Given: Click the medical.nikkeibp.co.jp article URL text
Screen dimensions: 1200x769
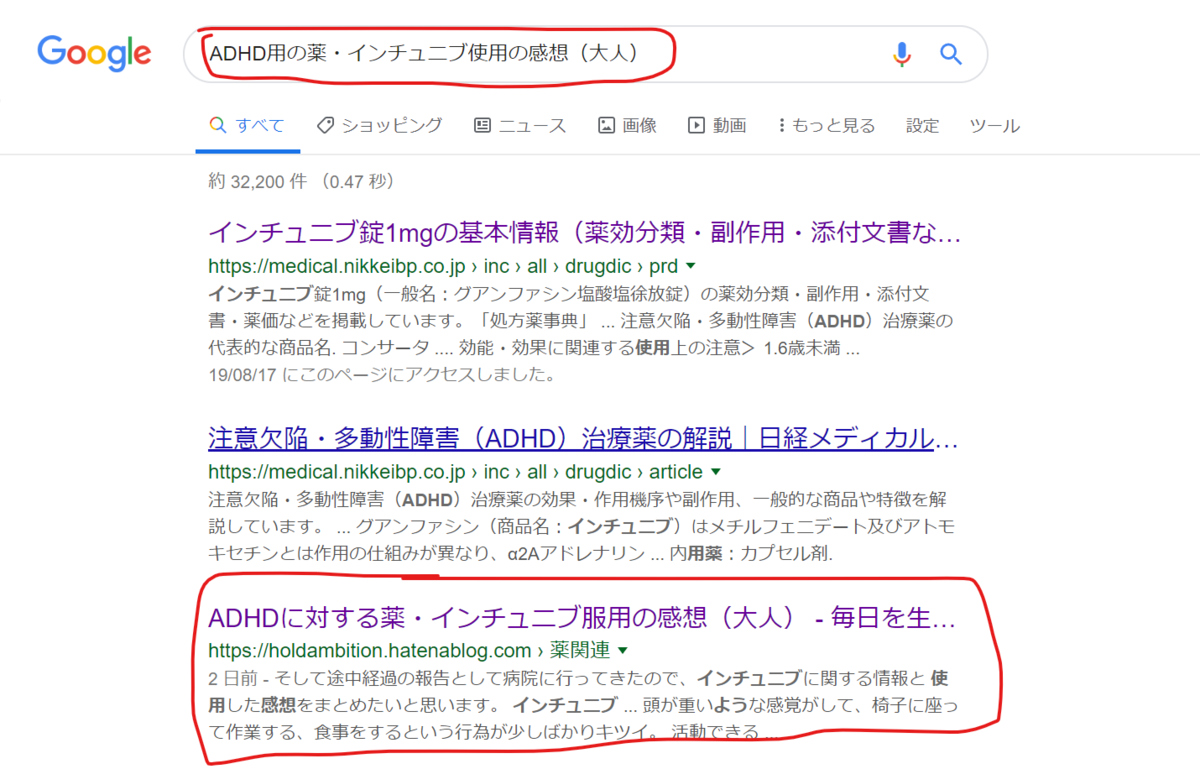Looking at the screenshot, I should click(454, 472).
